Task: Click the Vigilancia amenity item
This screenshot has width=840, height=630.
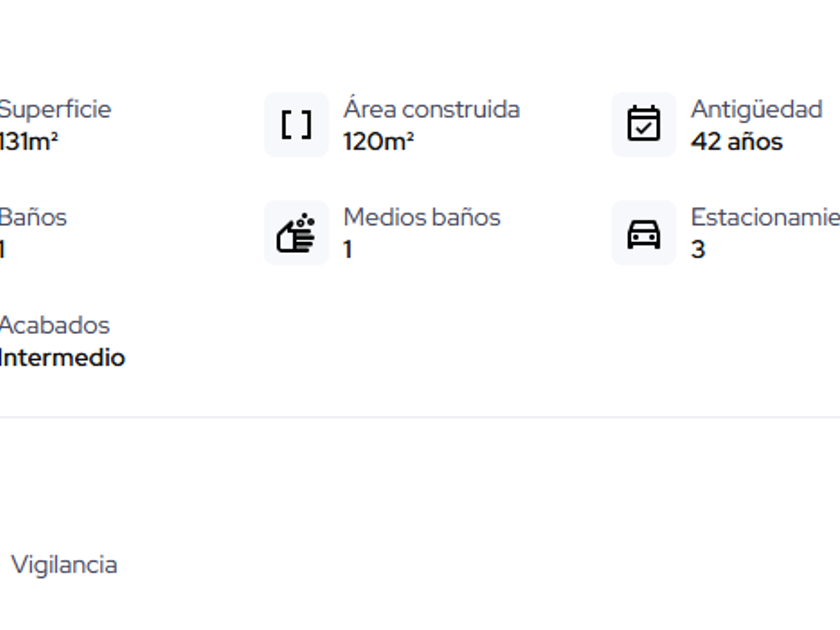Action: (64, 565)
